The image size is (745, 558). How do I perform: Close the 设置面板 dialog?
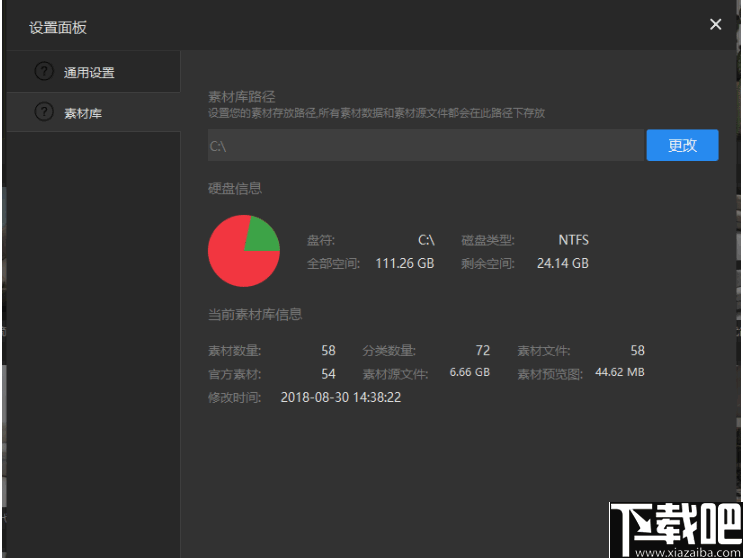pos(715,24)
